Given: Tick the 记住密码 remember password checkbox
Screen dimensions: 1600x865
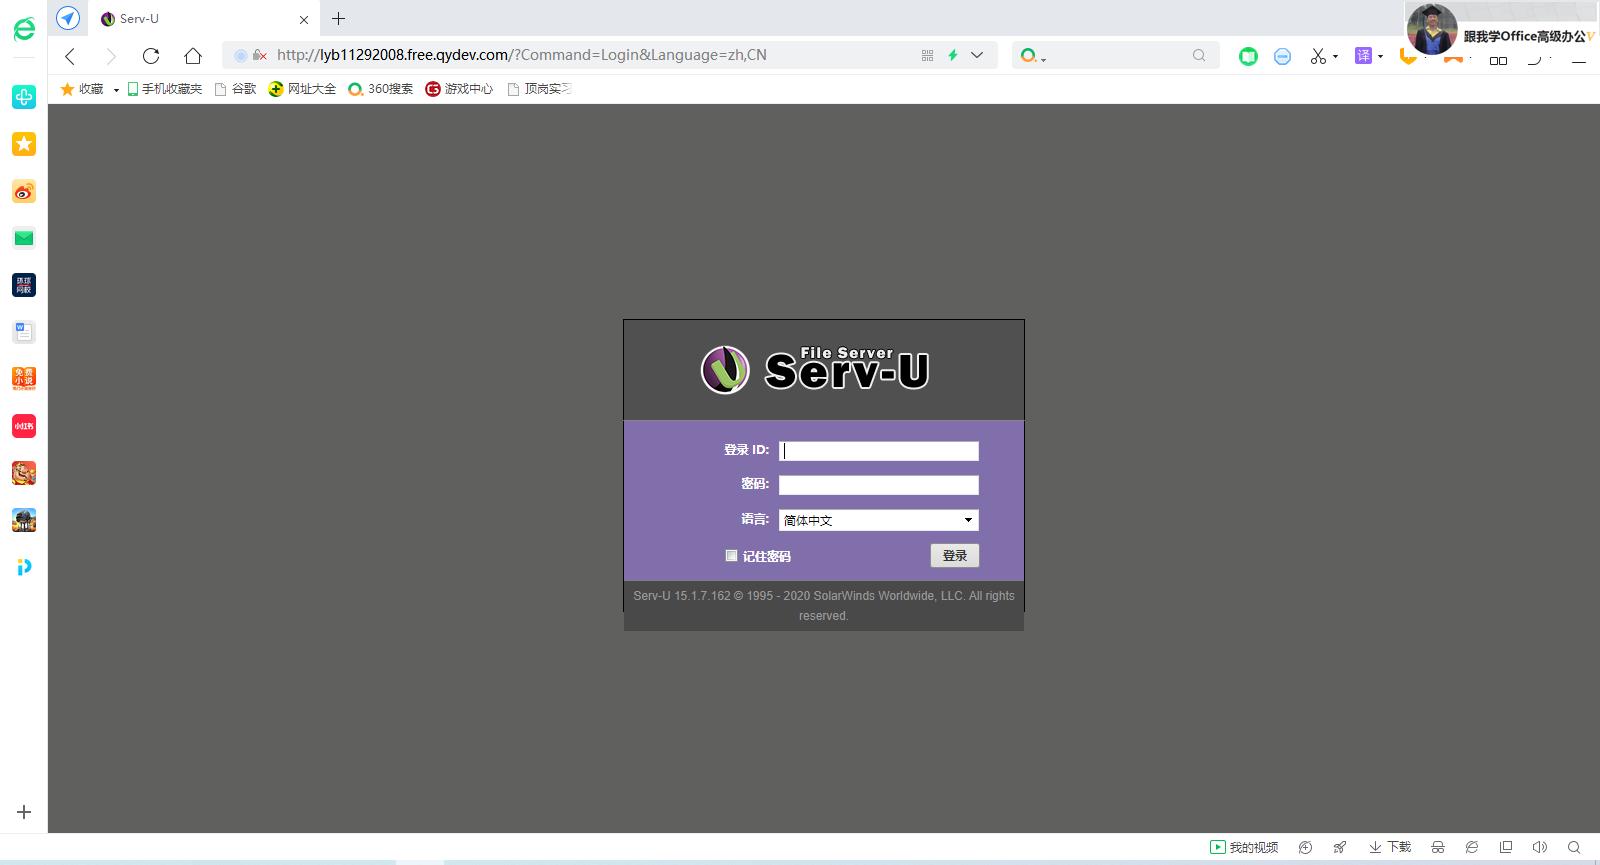Looking at the screenshot, I should click(731, 556).
